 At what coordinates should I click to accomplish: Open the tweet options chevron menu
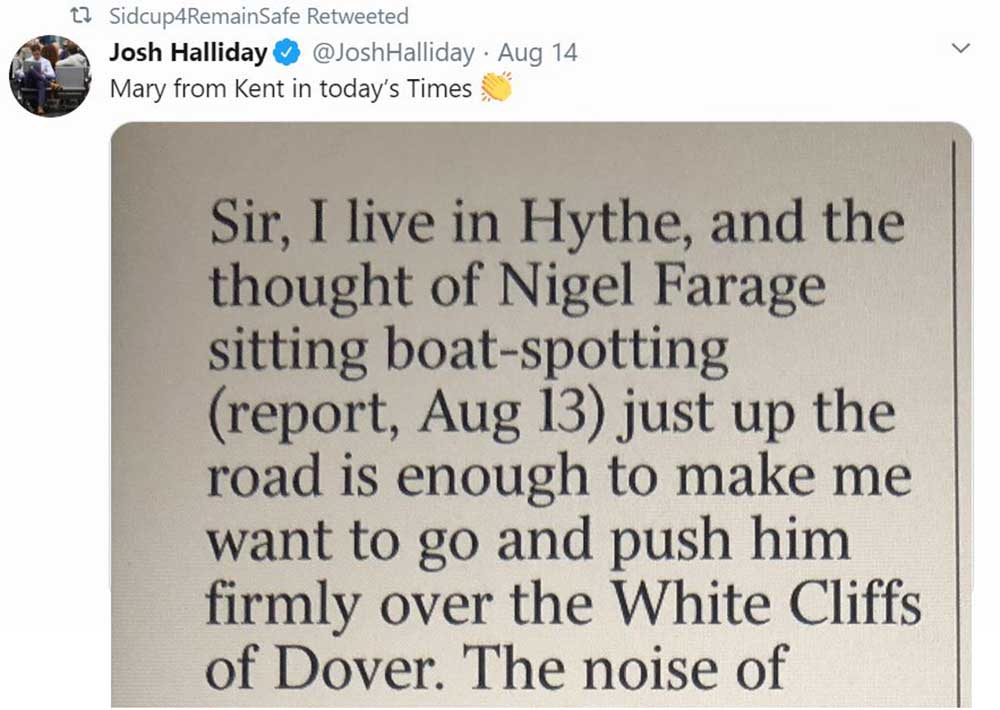tap(960, 48)
